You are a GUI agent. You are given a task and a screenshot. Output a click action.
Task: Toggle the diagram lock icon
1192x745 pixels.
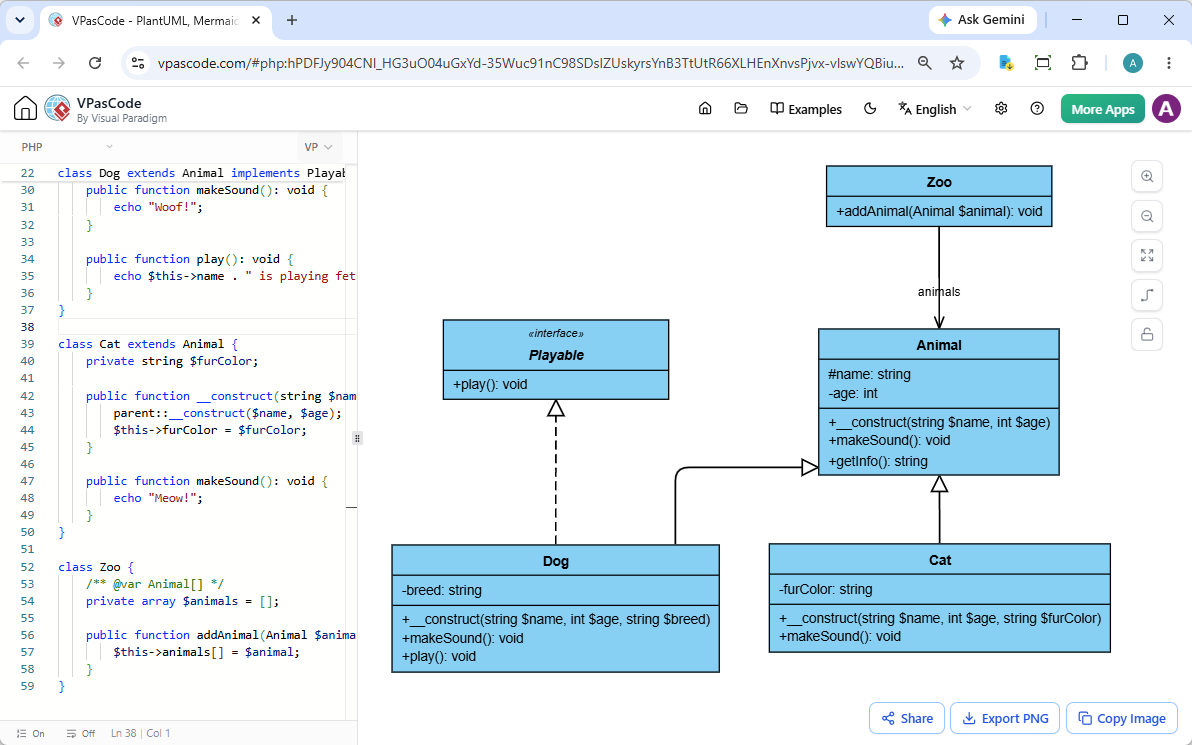pyautogui.click(x=1147, y=334)
